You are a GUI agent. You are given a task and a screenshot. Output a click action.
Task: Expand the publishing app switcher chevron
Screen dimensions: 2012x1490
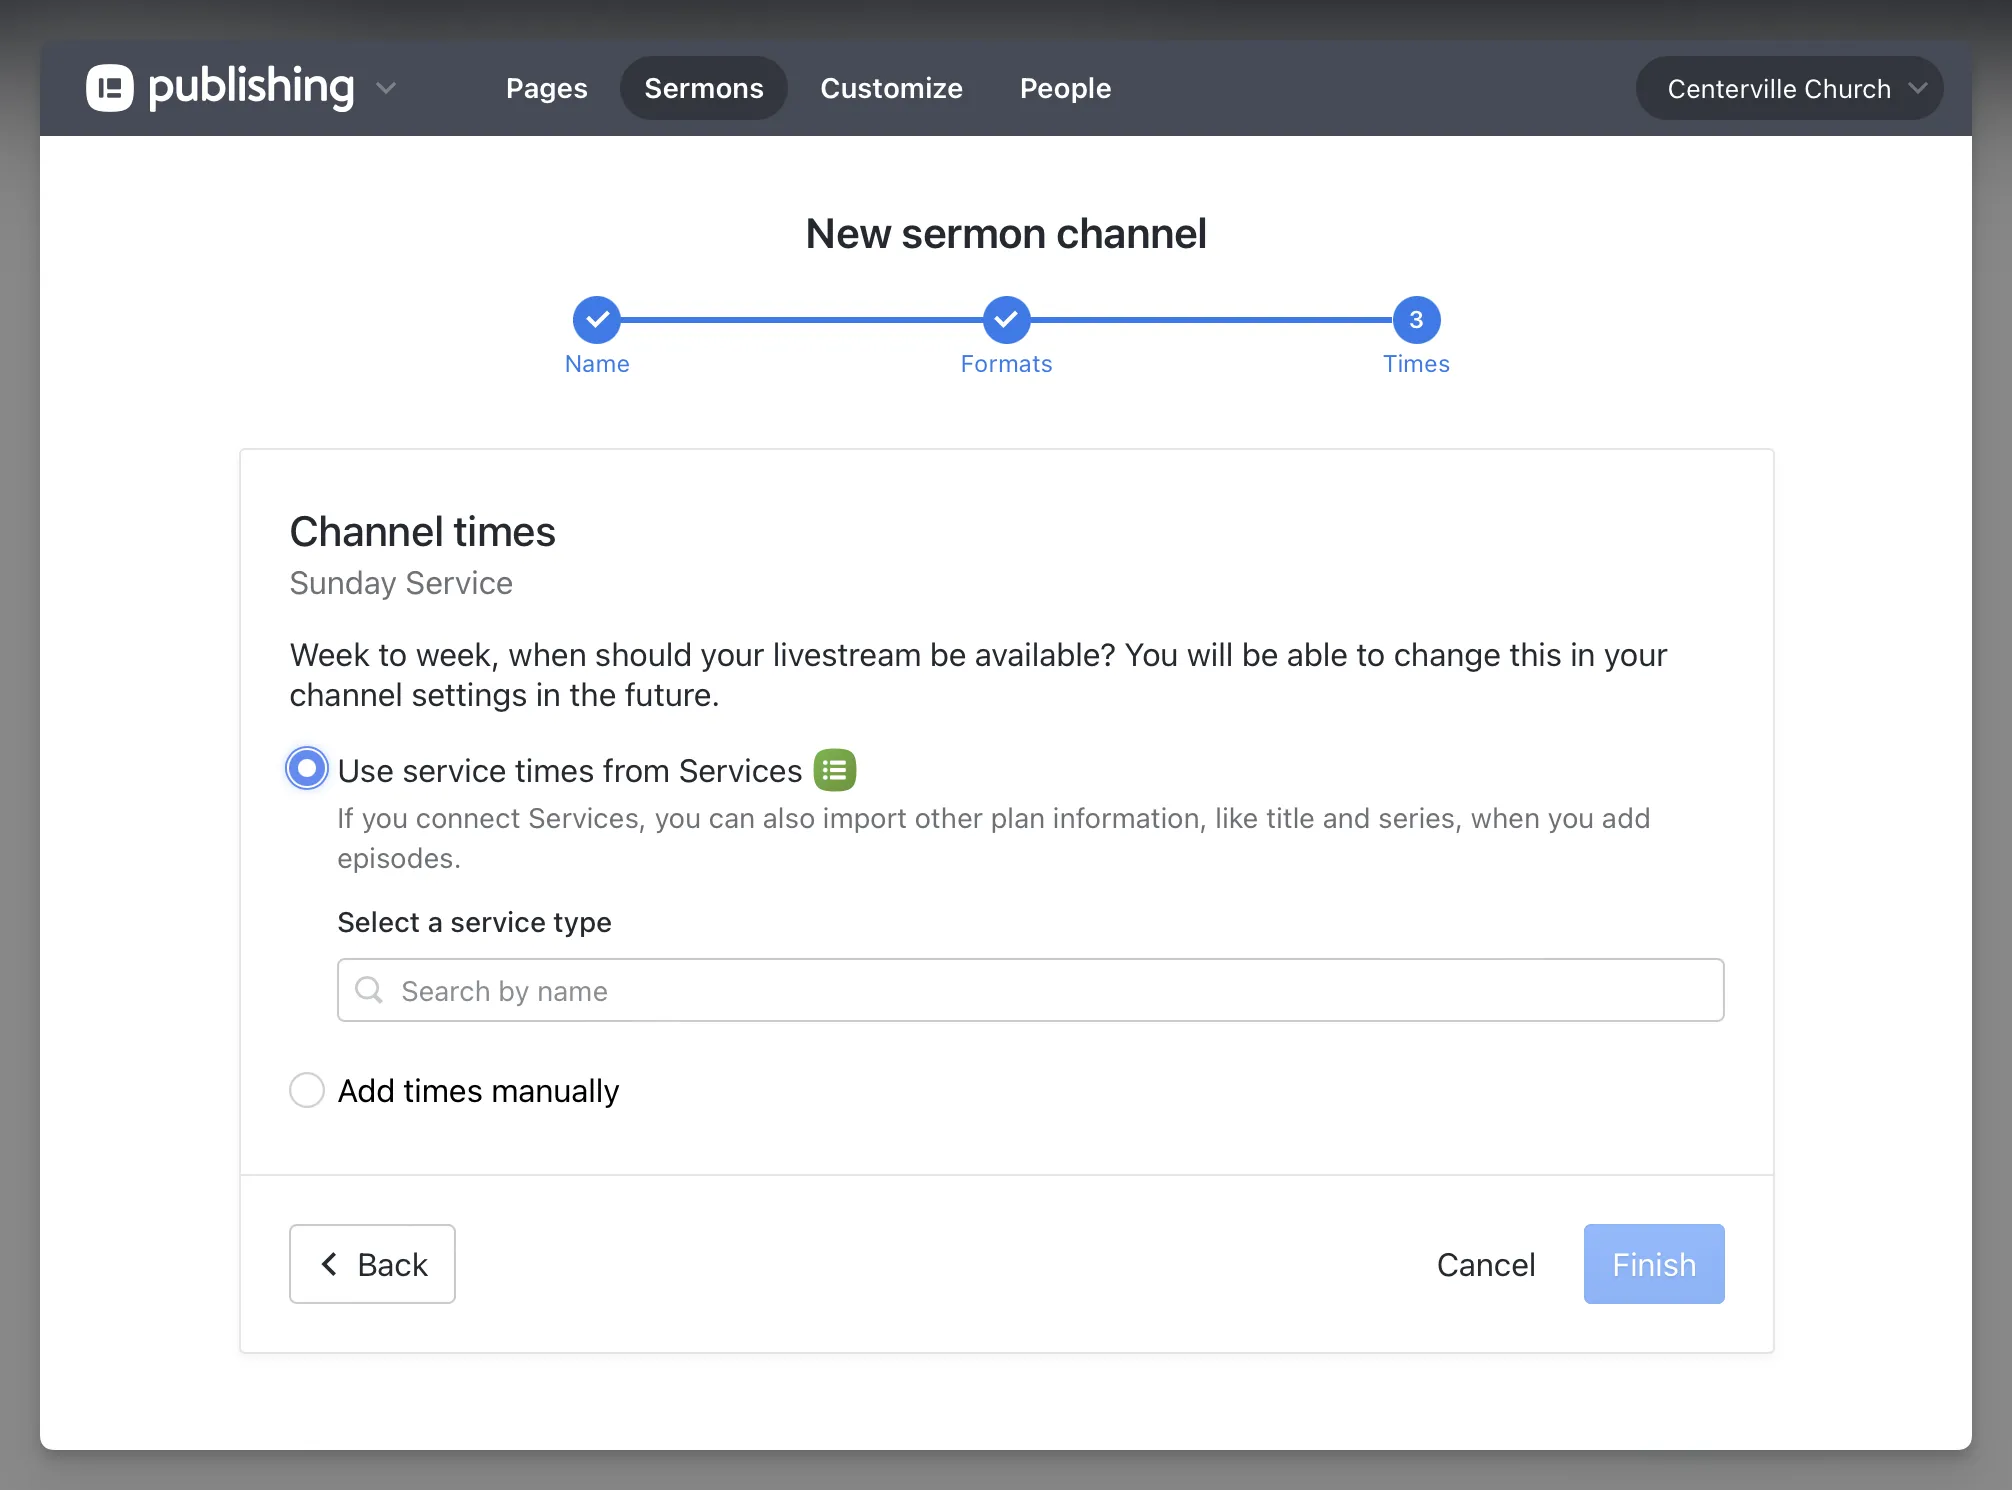[386, 88]
